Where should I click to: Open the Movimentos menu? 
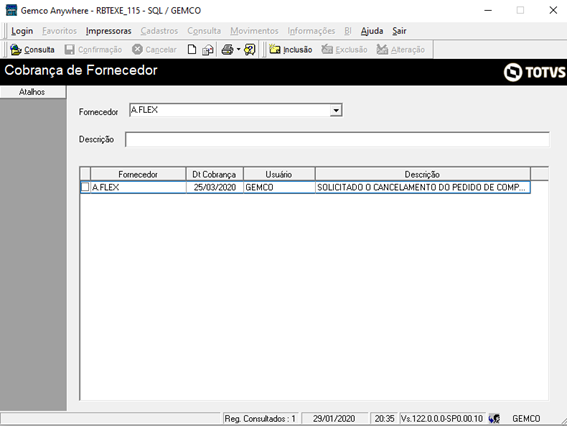(x=255, y=31)
